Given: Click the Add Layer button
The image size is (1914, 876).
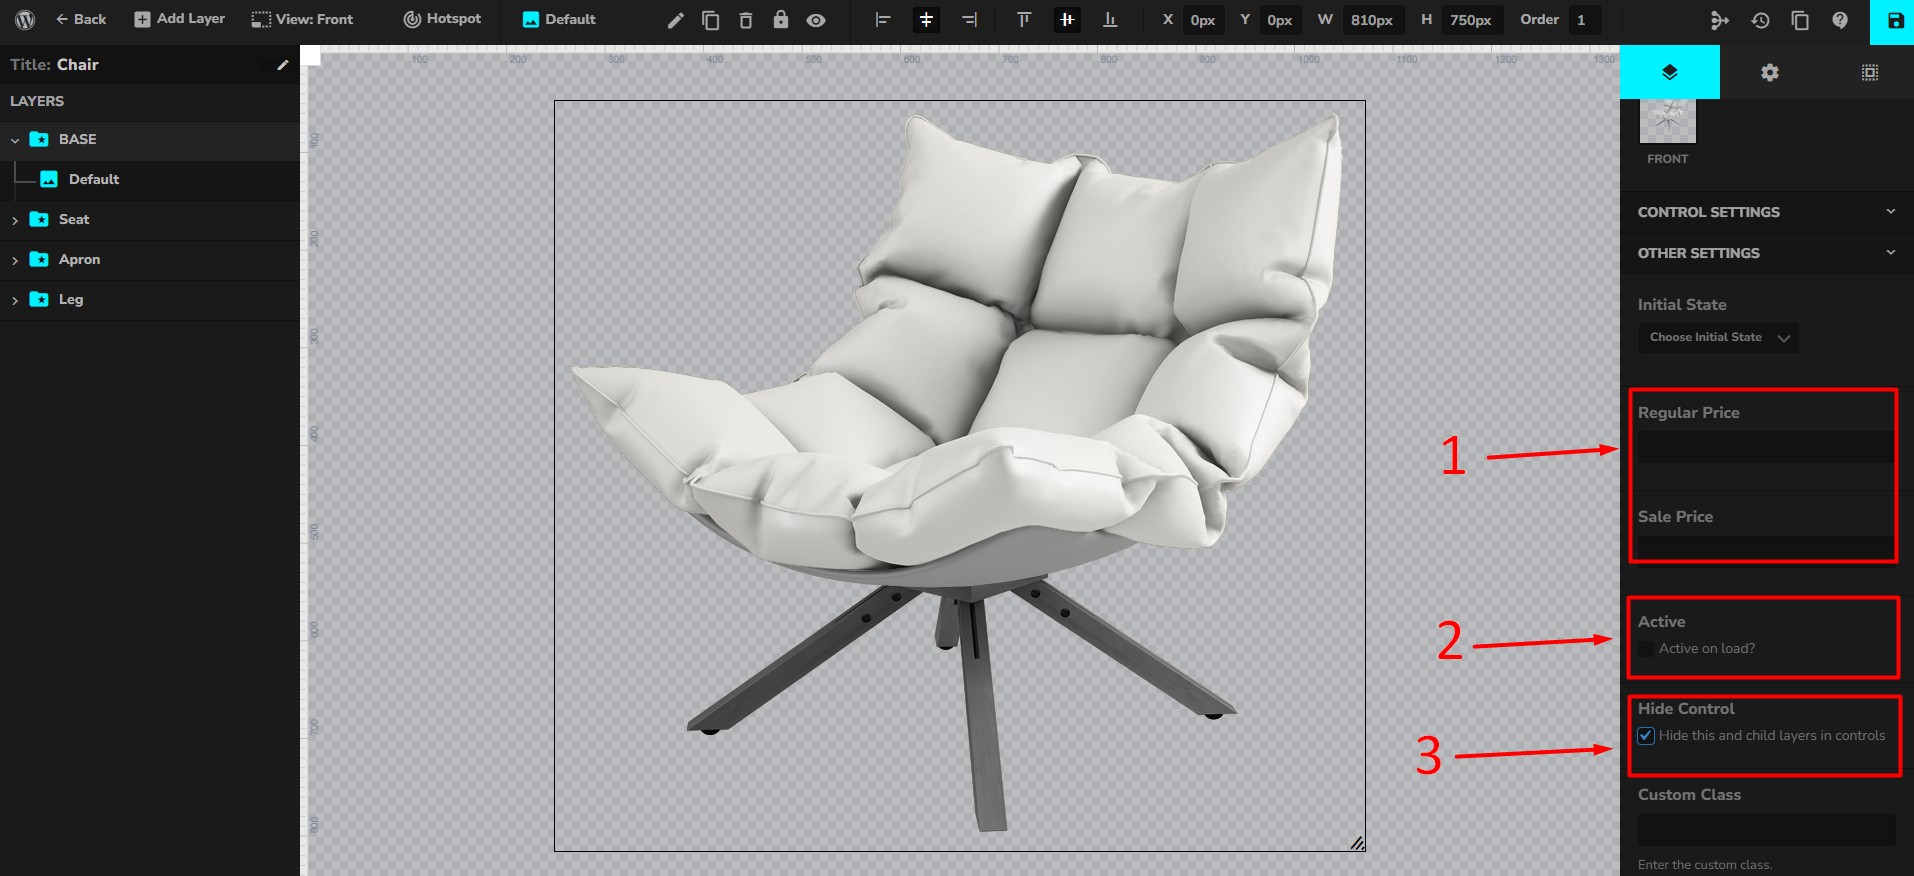Looking at the screenshot, I should (x=180, y=20).
